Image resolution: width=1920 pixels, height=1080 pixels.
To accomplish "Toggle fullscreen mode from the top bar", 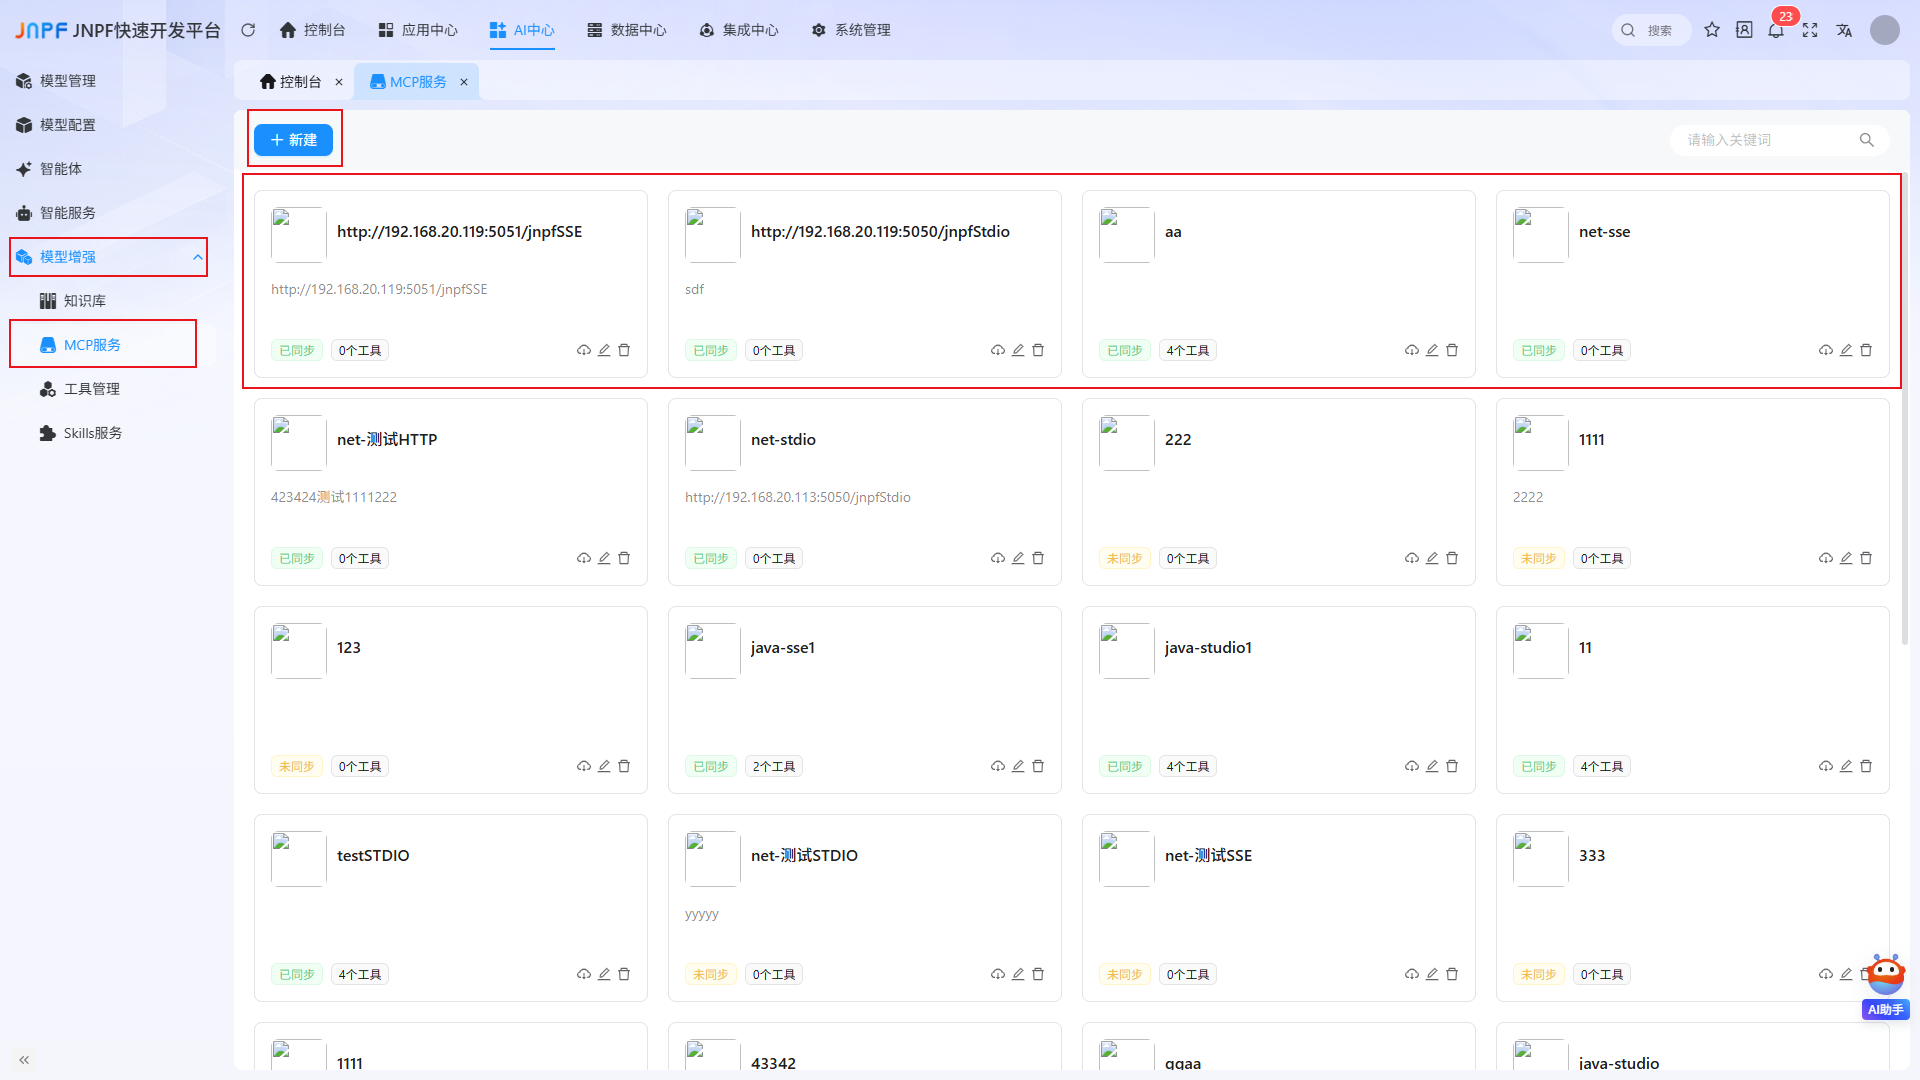I will (1810, 30).
